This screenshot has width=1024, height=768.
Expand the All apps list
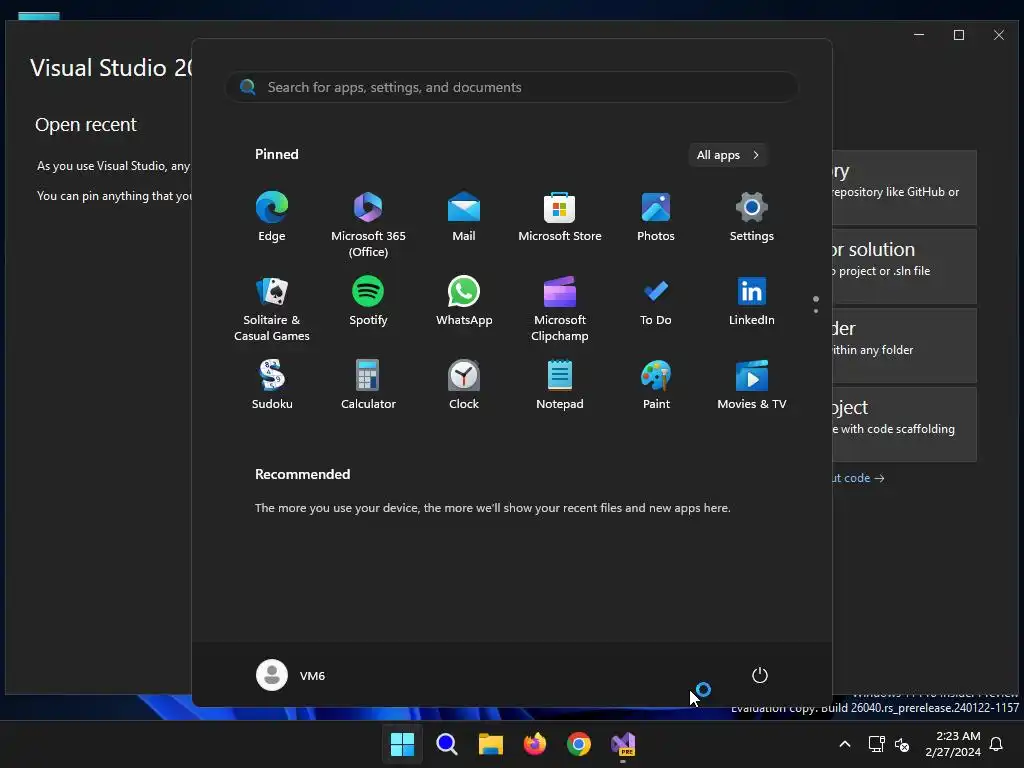[x=728, y=155]
